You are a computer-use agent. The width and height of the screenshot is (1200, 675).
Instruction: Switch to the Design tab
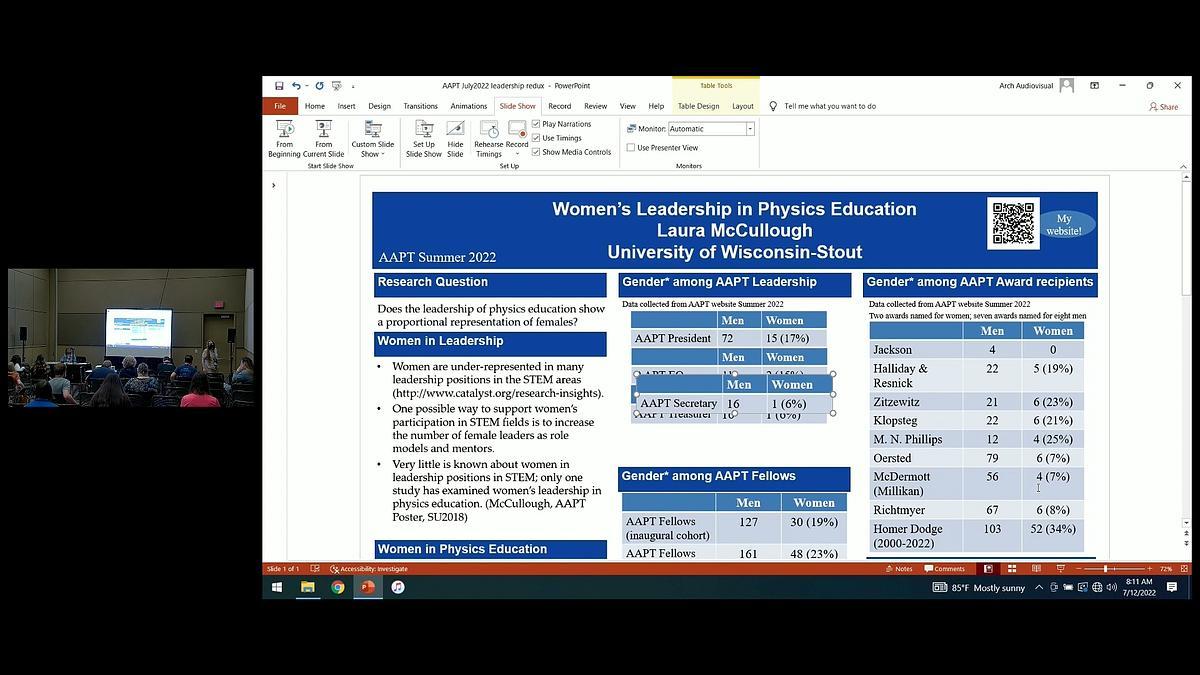tap(379, 106)
